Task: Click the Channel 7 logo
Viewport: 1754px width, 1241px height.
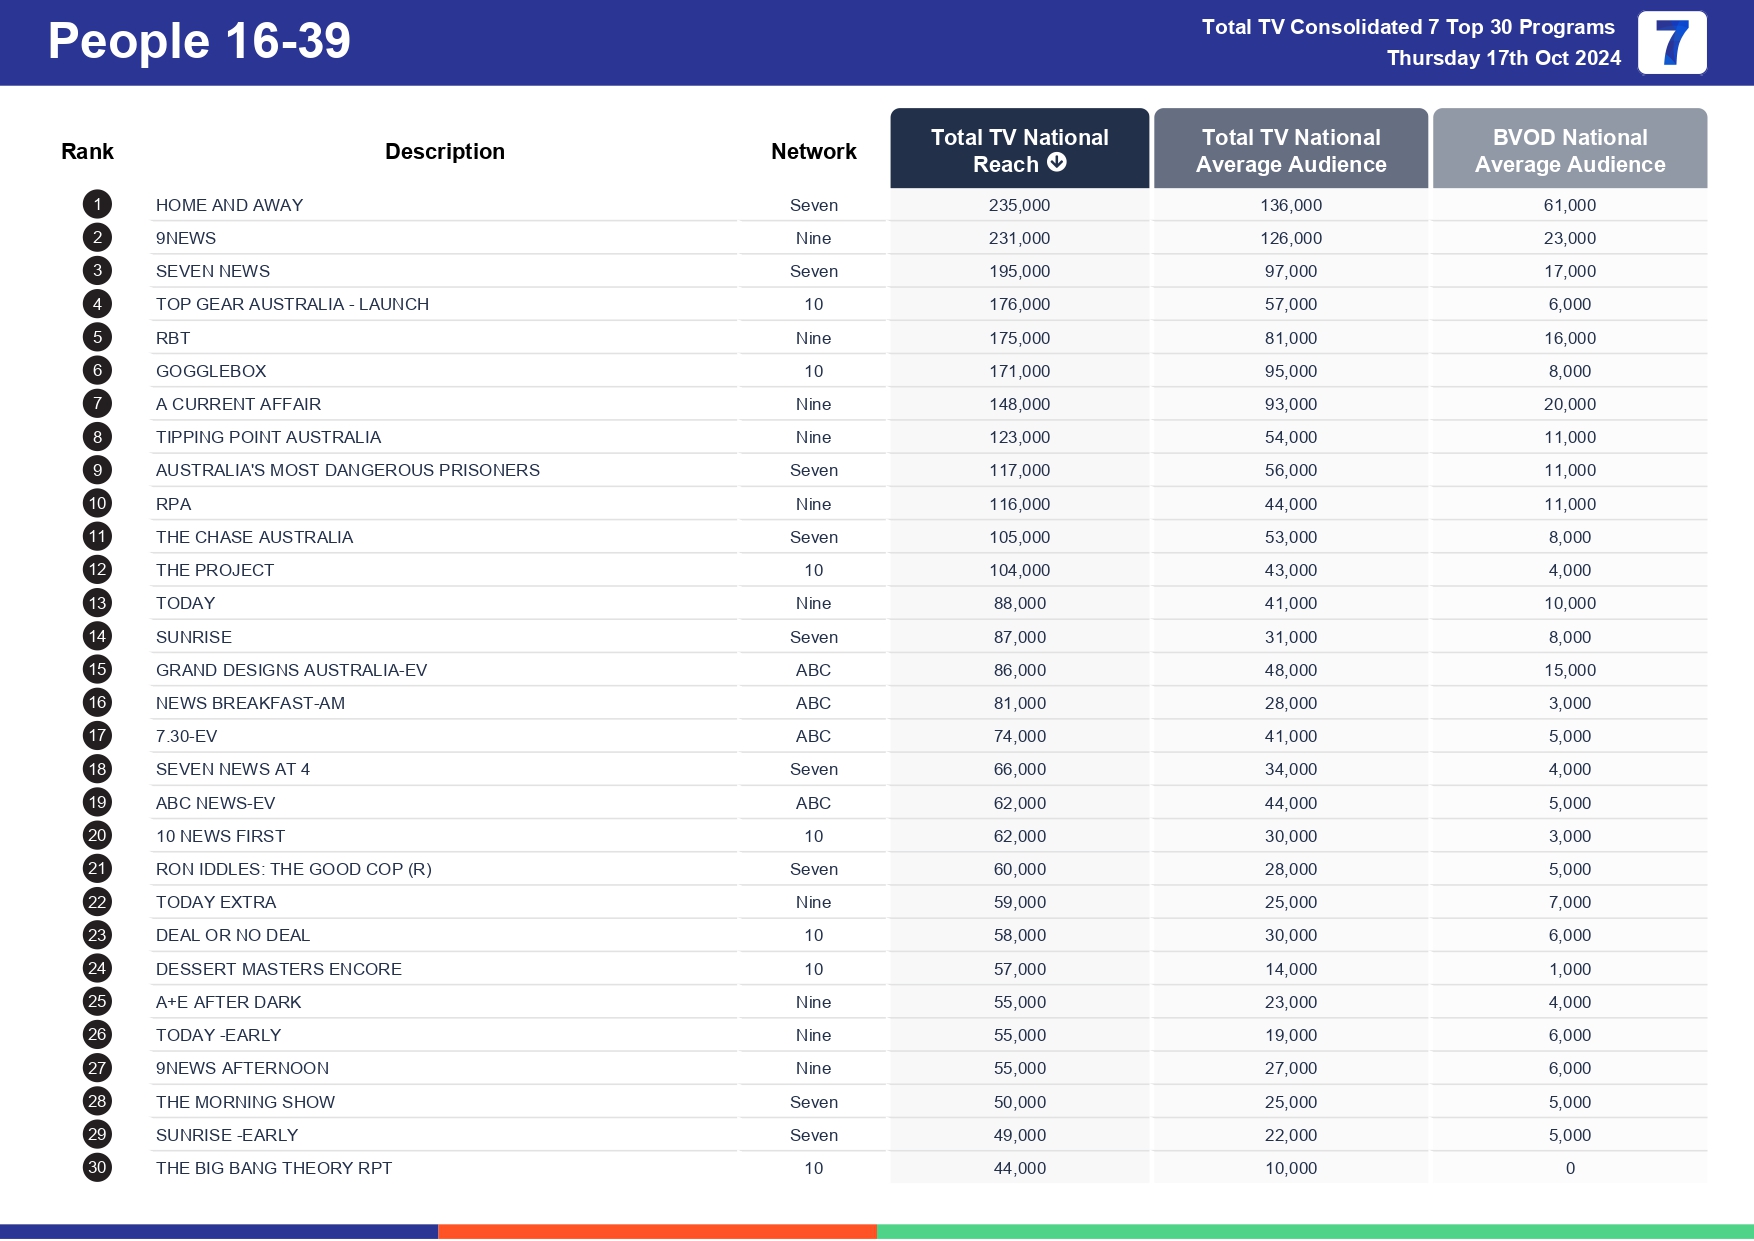Action: pos(1674,42)
